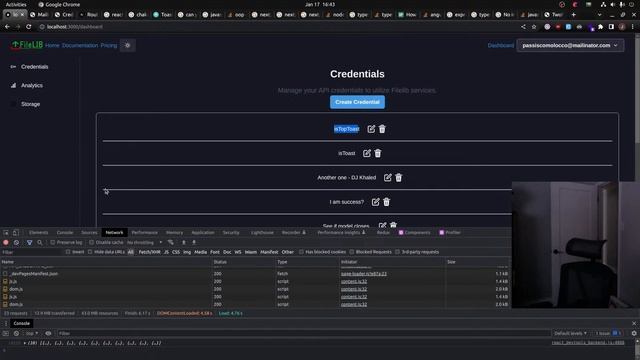Toggle the DevTools device toolbar
This screenshot has width=640, height=360.
tap(16, 232)
